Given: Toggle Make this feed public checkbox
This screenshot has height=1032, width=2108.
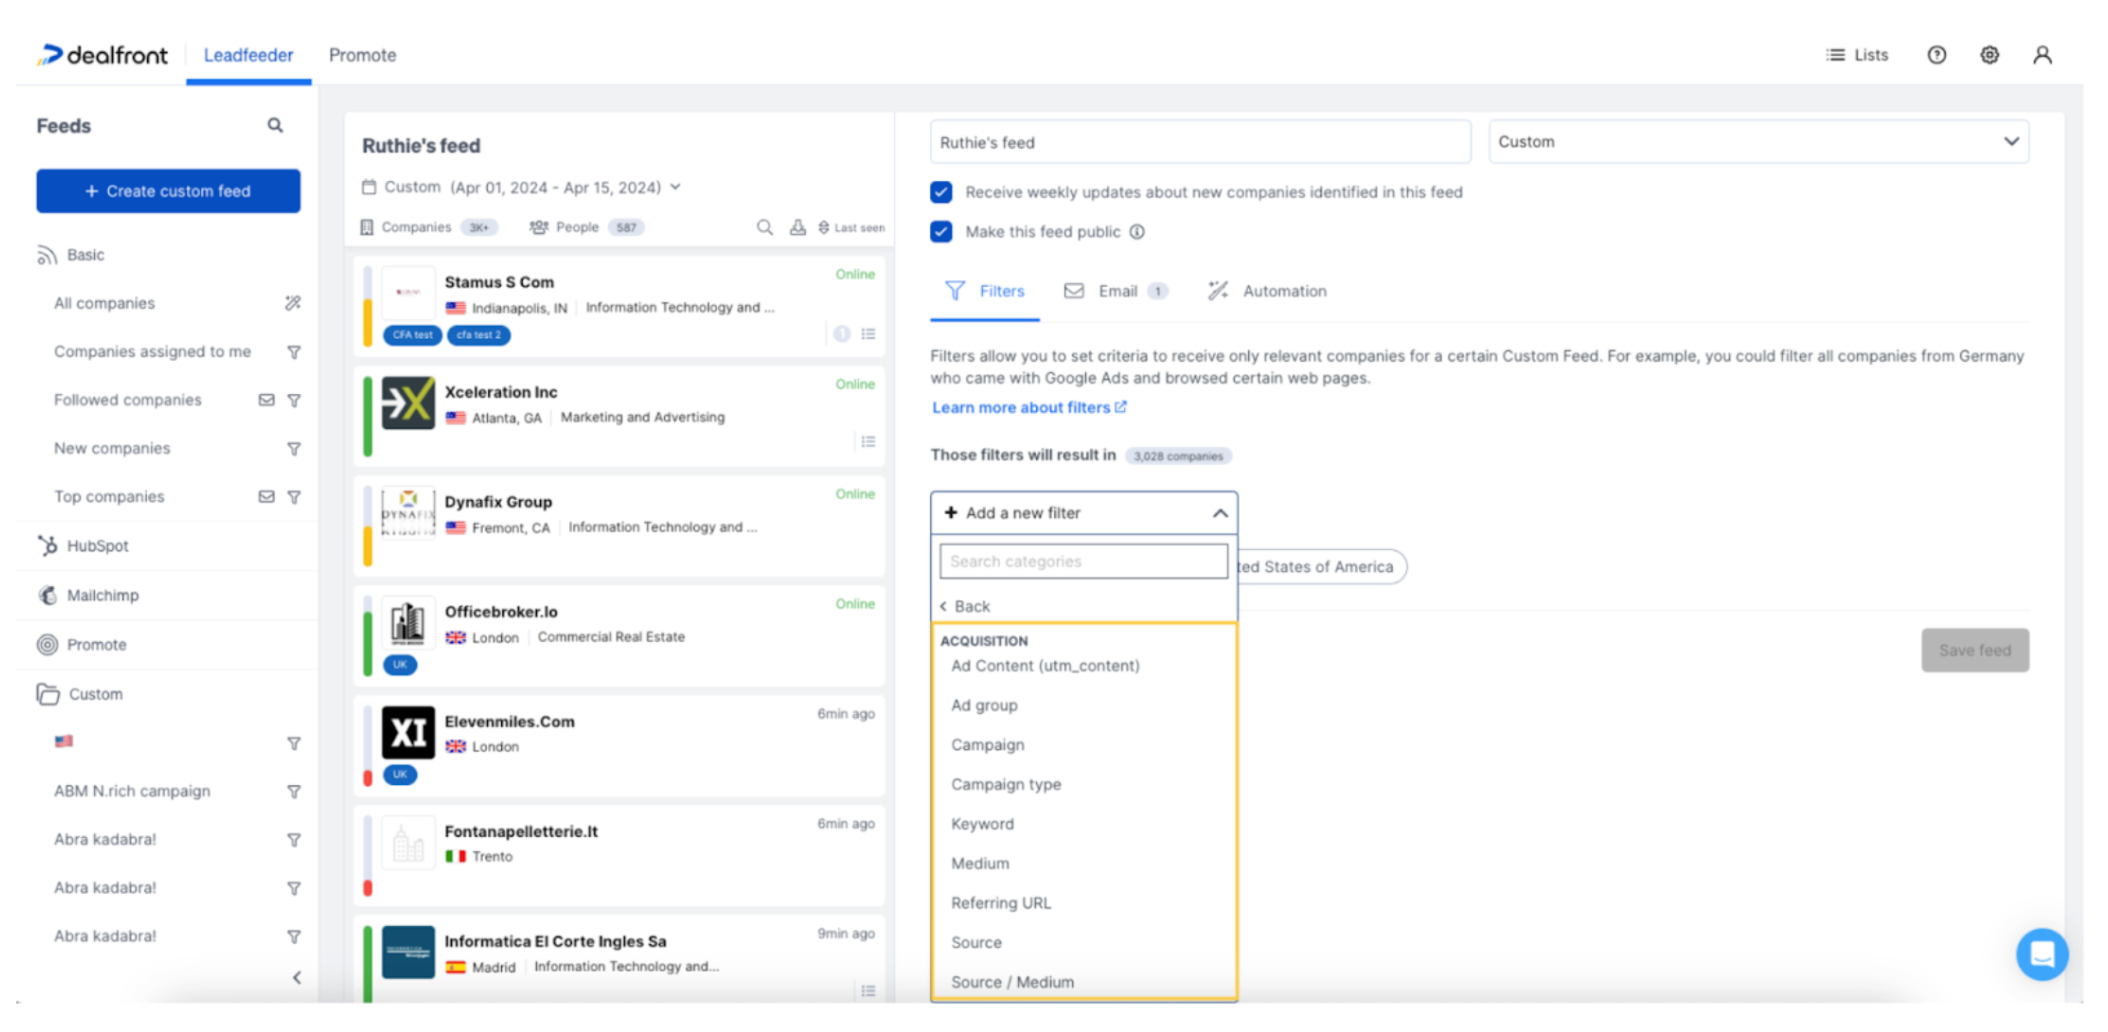Looking at the screenshot, I should point(941,232).
